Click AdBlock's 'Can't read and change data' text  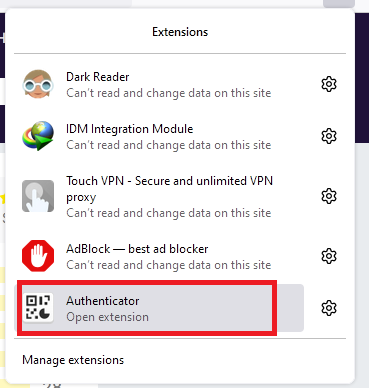169,265
